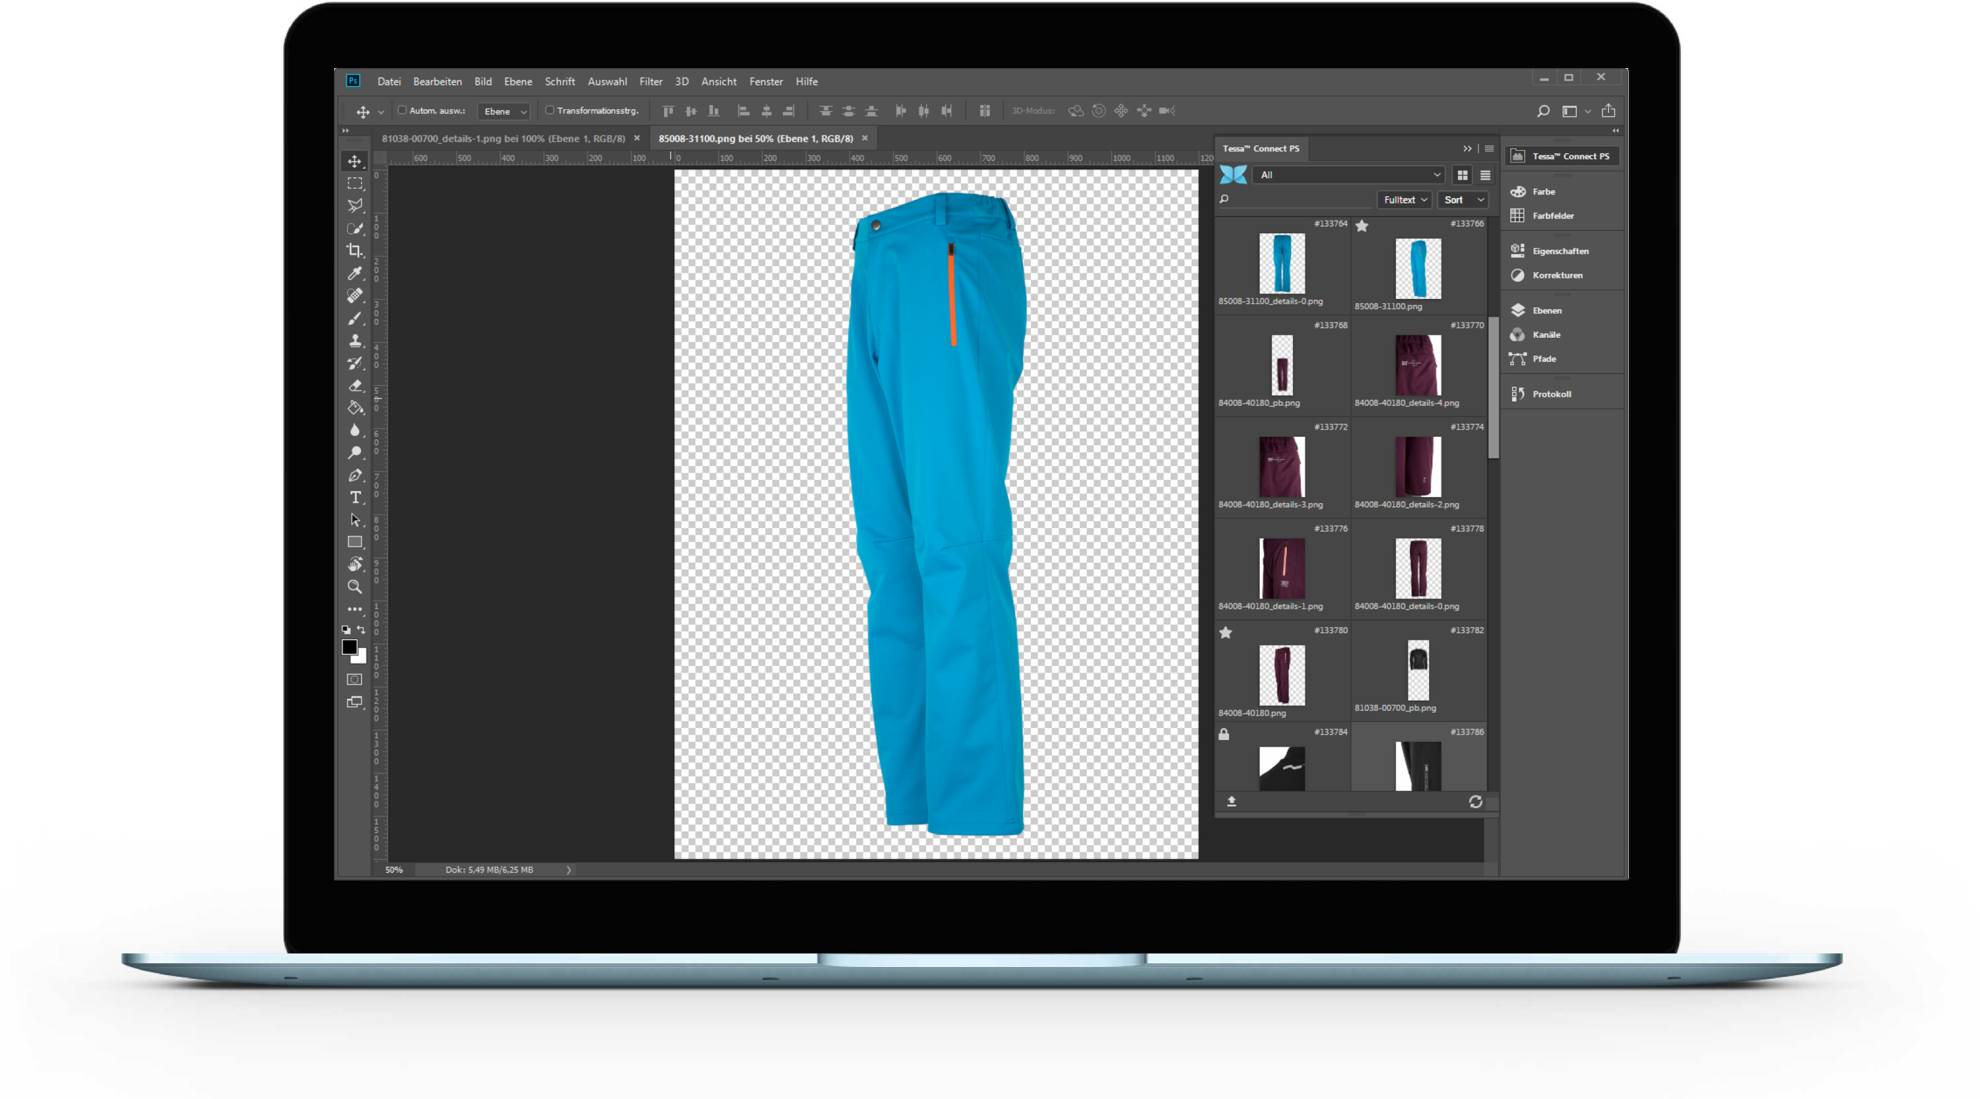Open the Ebenen panel
The height and width of the screenshot is (1099, 1980).
[1546, 310]
